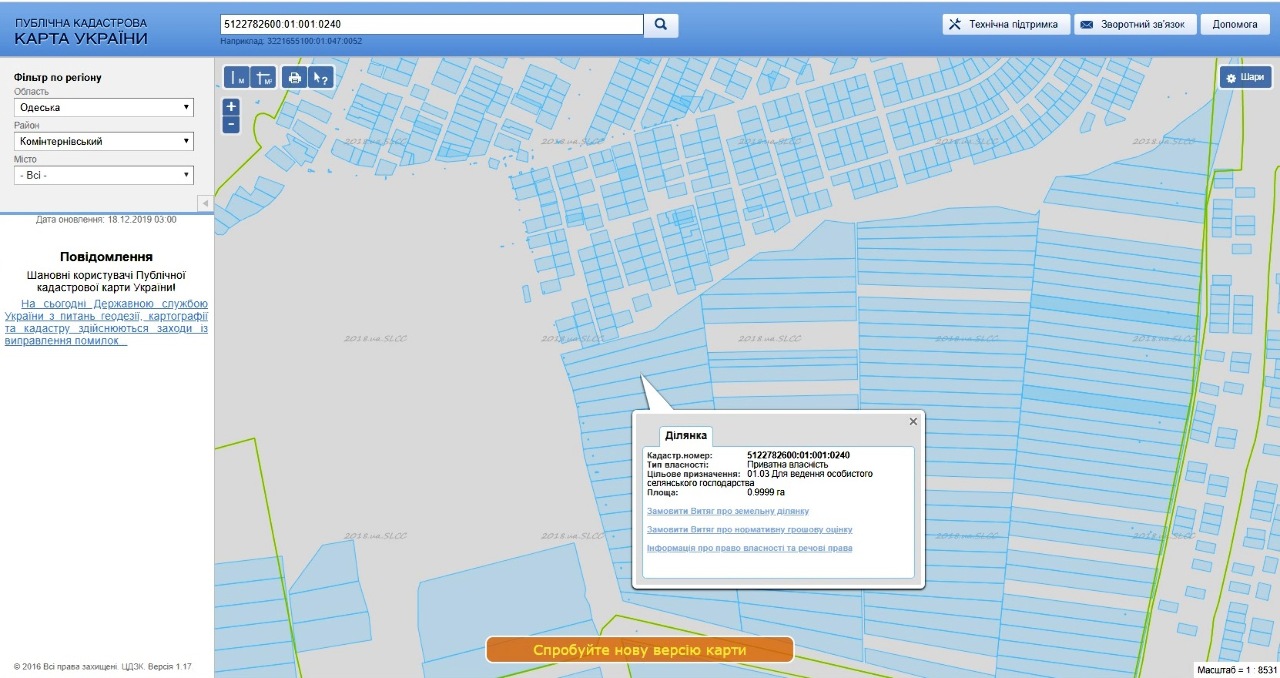The image size is (1280, 678).
Task: Open the map print tool
Action: coord(294,78)
